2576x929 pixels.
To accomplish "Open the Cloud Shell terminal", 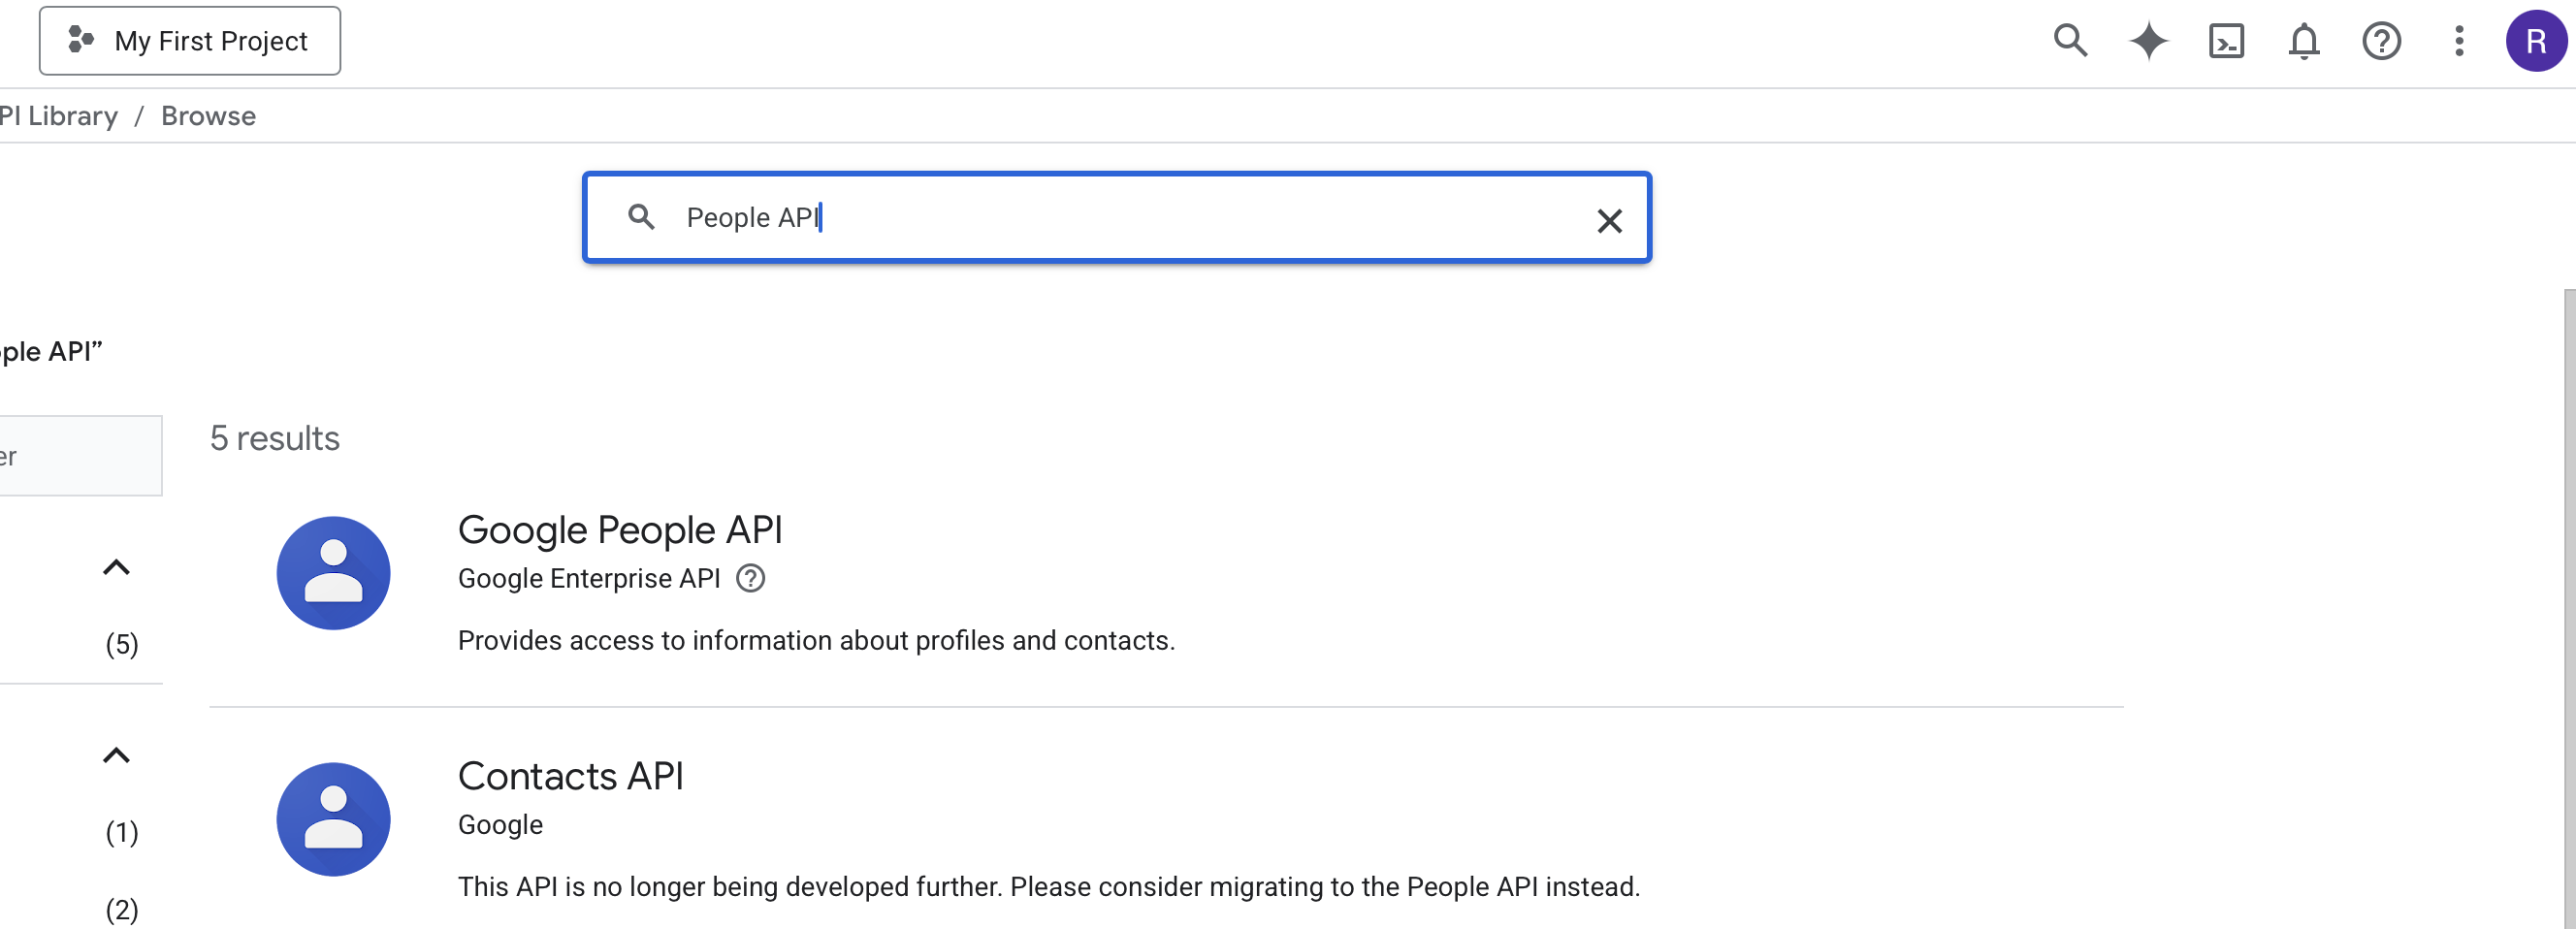I will click(2227, 41).
